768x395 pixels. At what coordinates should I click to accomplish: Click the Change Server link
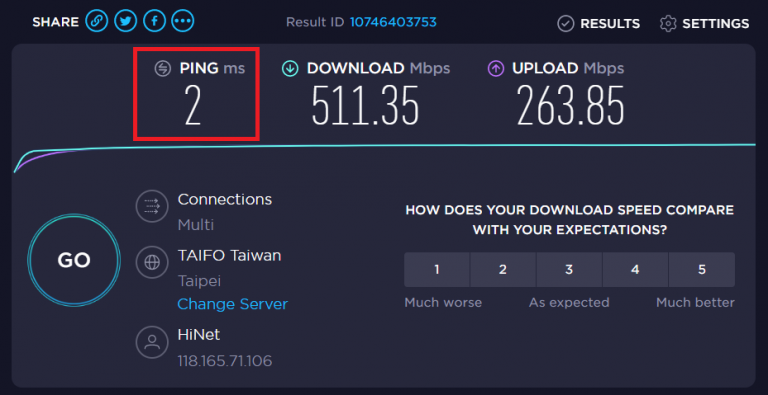click(233, 304)
